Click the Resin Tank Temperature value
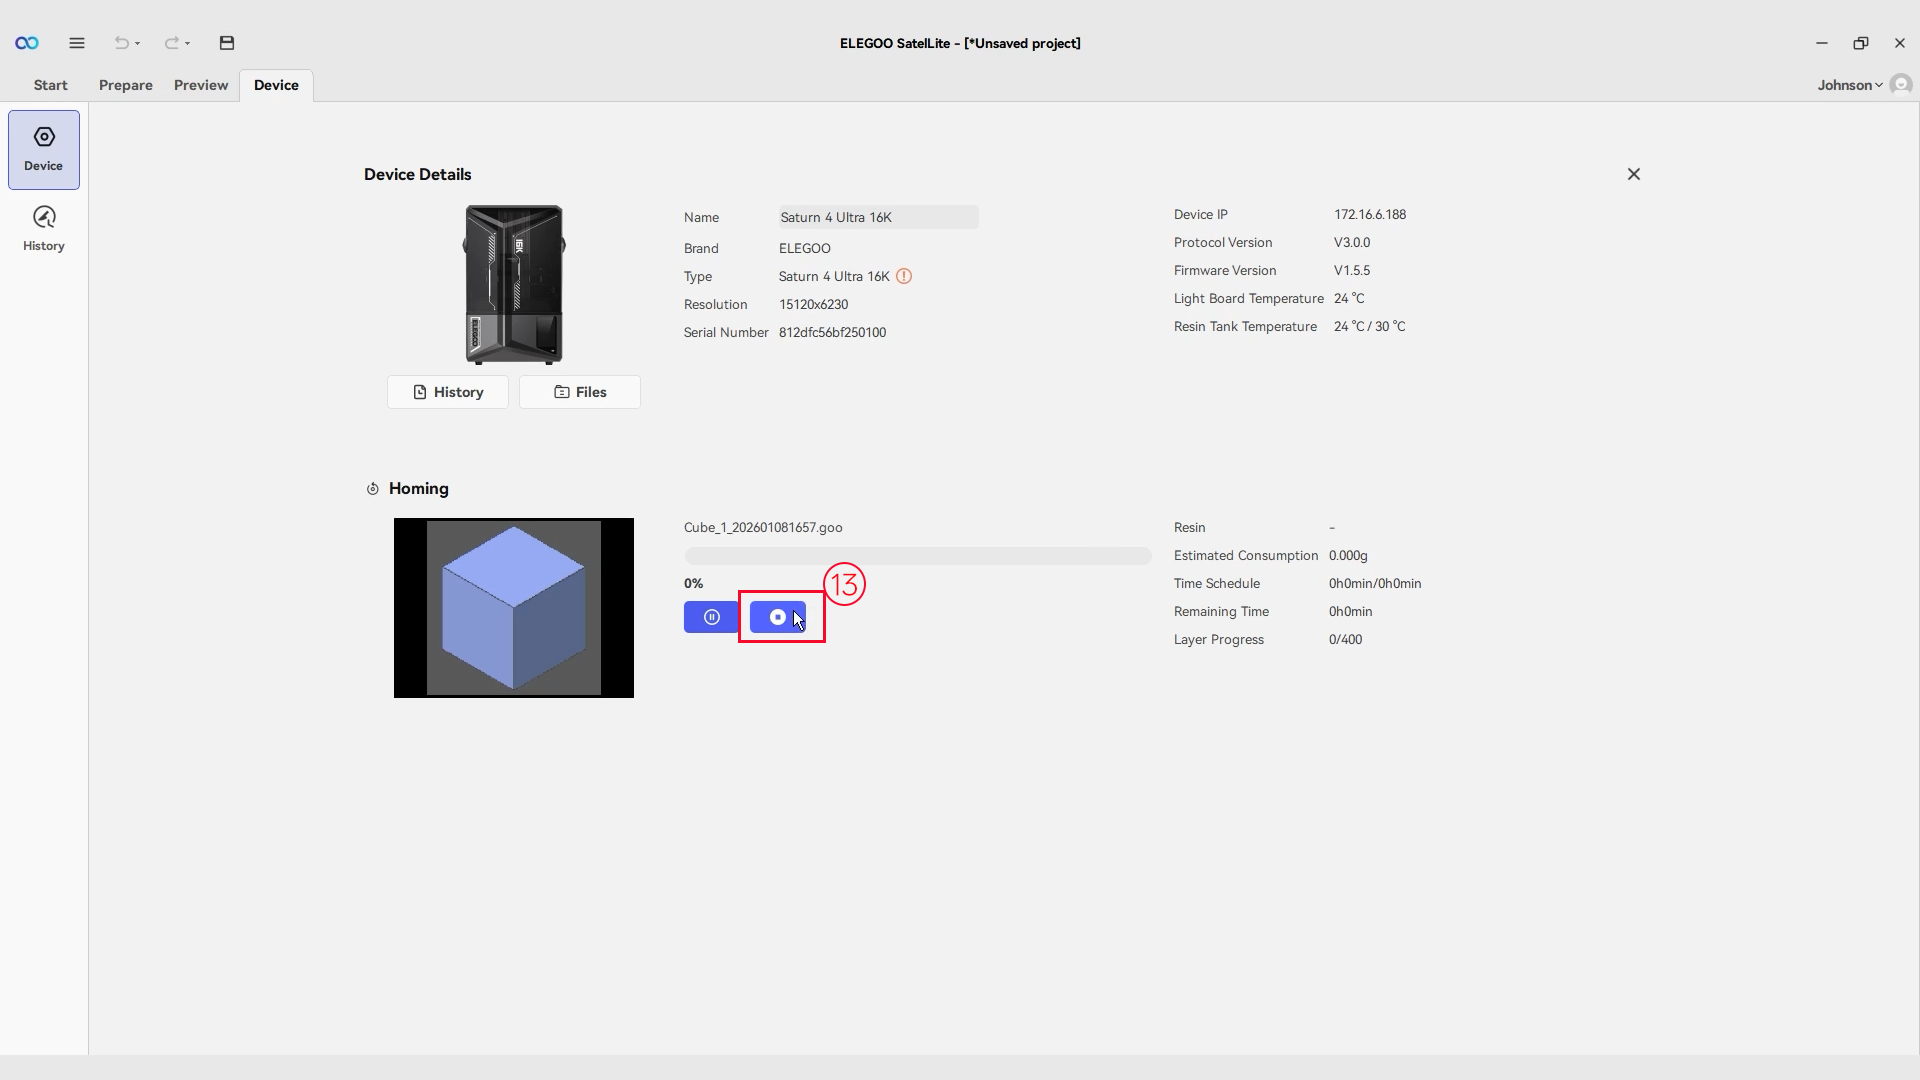Screen dimensions: 1920x1080 click(x=1369, y=326)
